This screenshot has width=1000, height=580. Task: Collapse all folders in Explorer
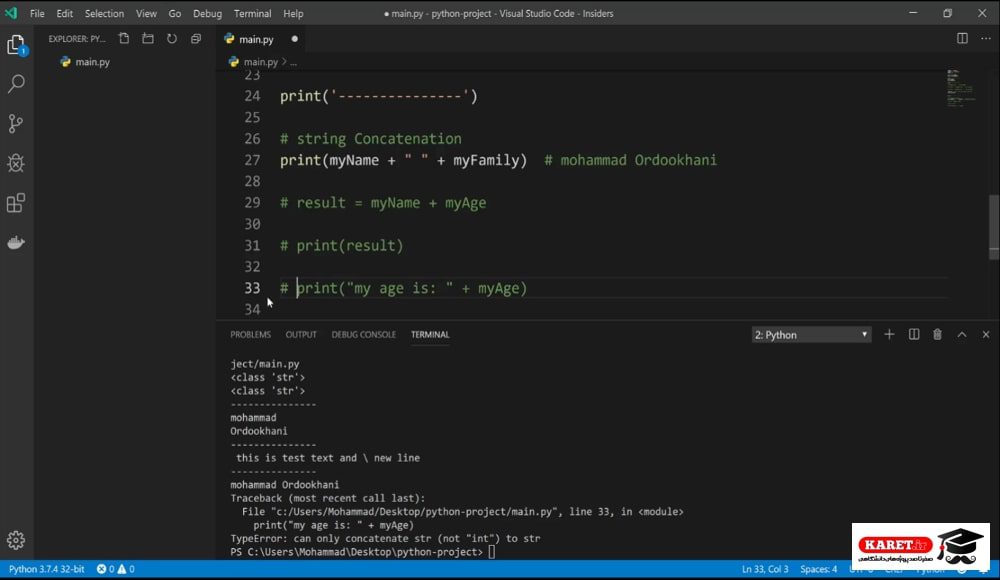coord(196,39)
